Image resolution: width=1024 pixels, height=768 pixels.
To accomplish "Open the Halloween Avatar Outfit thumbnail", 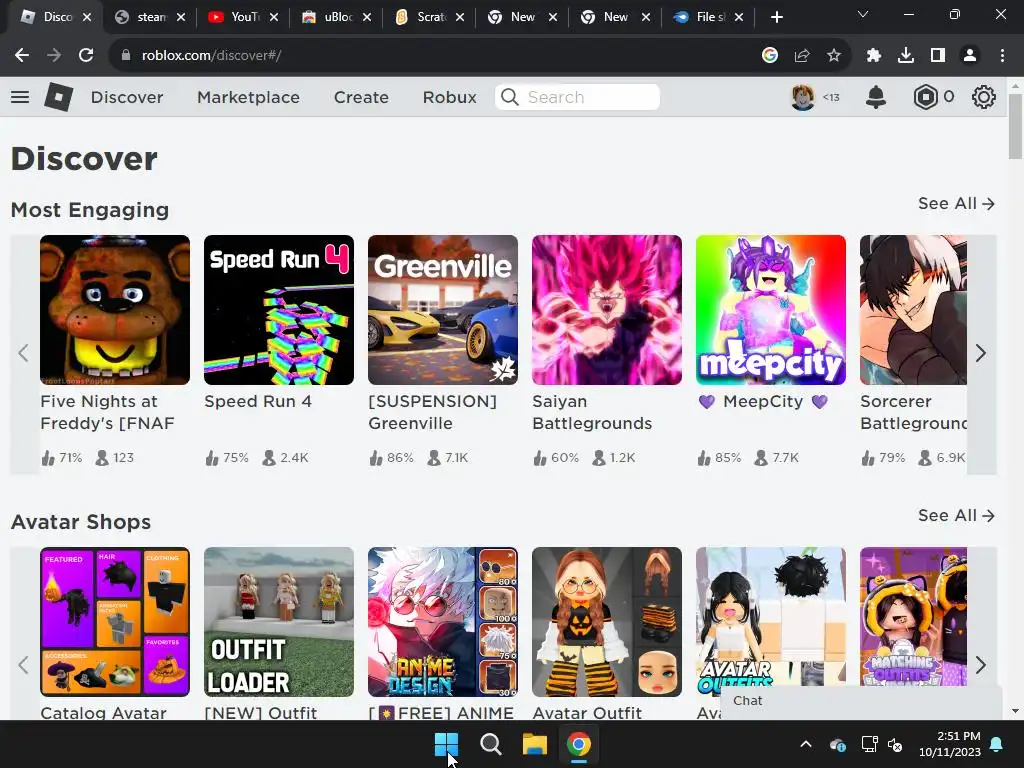I will (x=607, y=622).
